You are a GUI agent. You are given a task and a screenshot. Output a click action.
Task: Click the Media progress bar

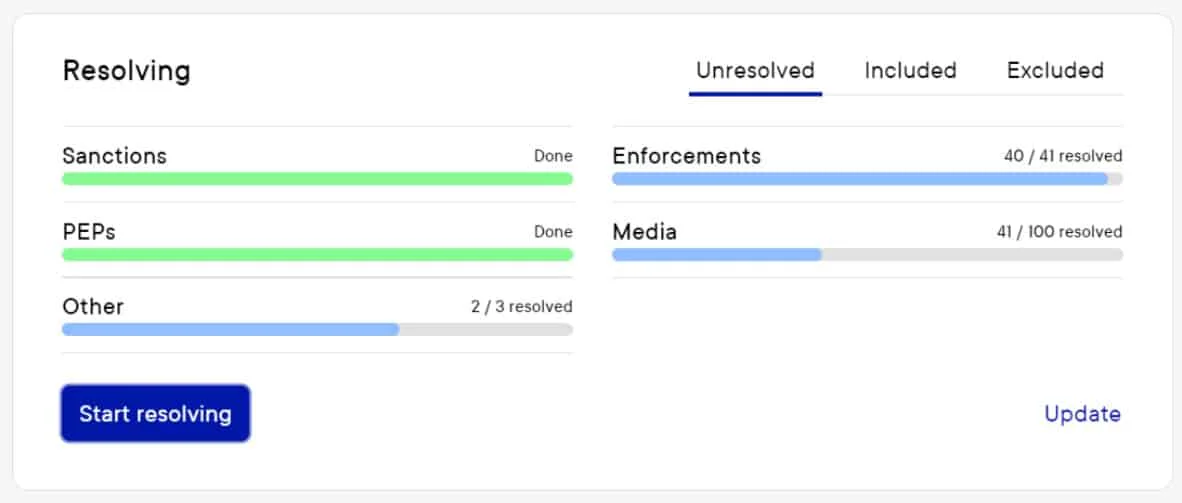[867, 255]
